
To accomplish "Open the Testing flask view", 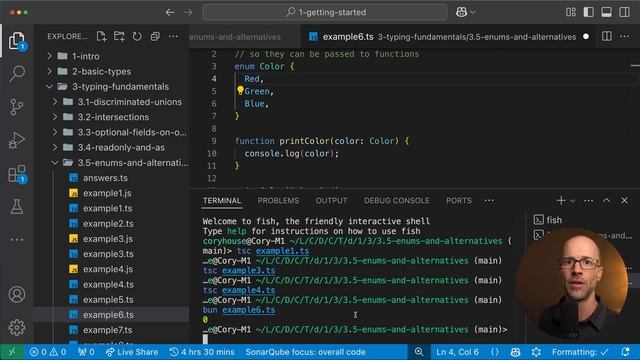I will [x=17, y=207].
